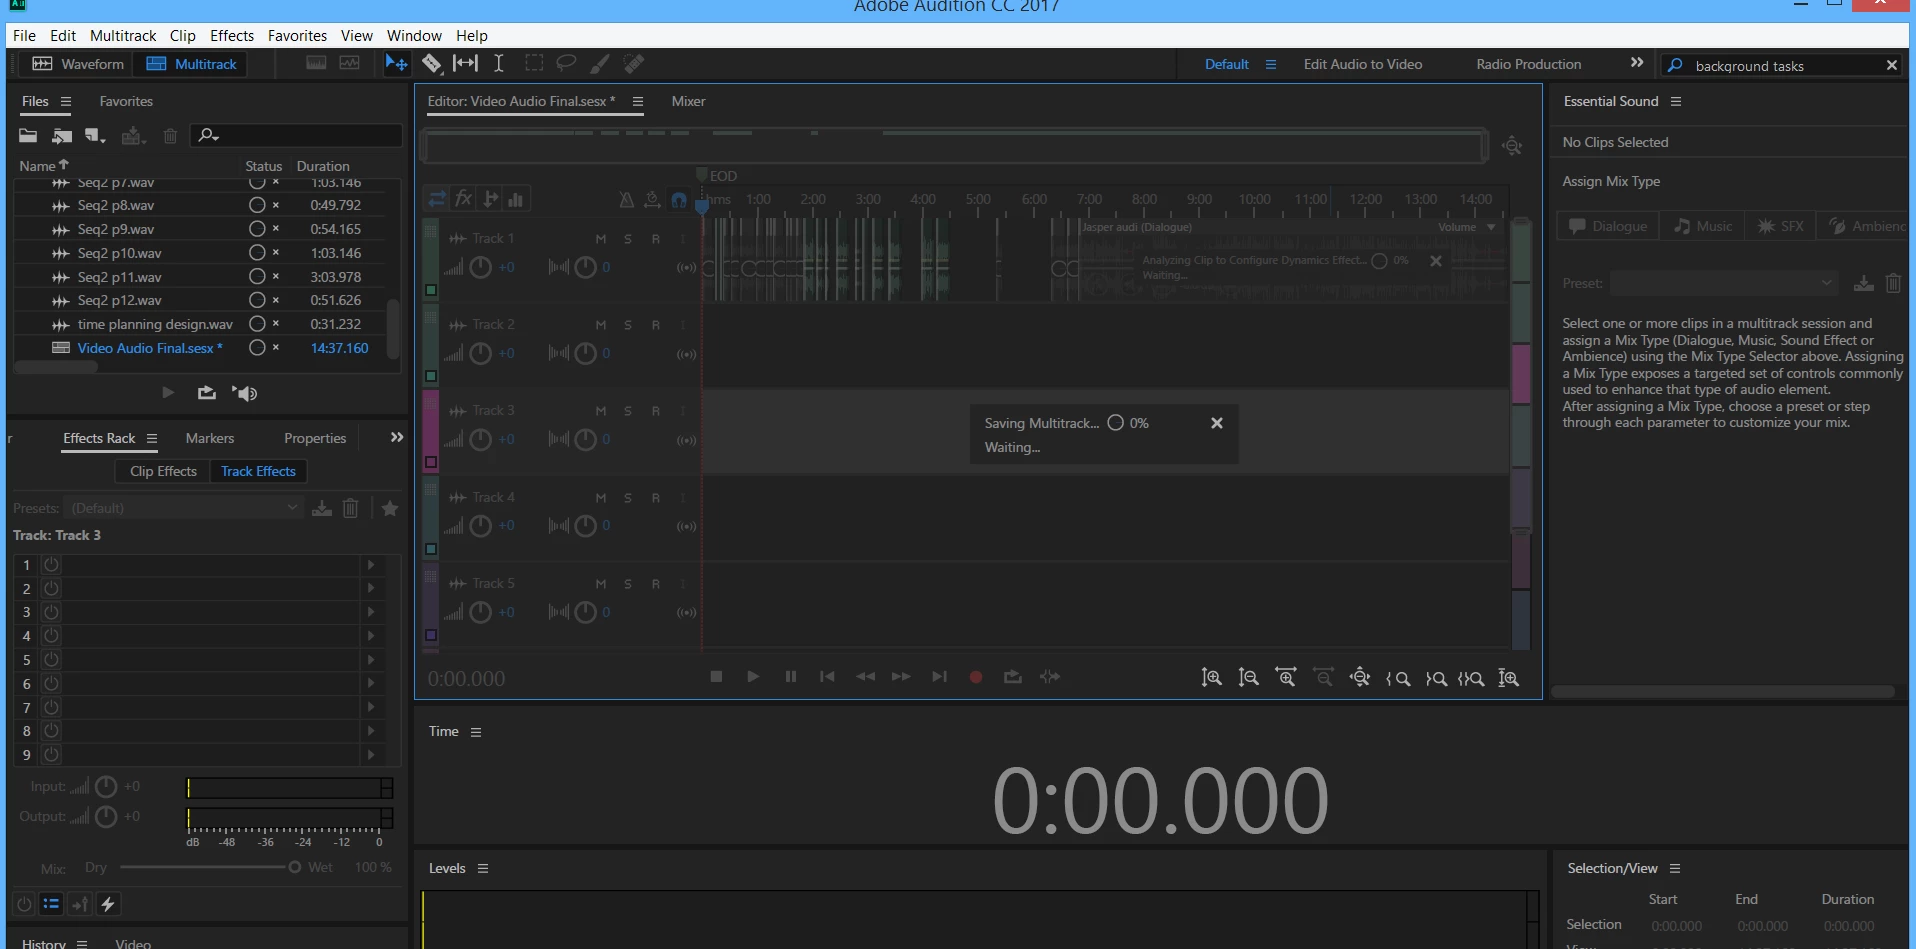Open Effects Rack Presets dropdown

pos(183,508)
